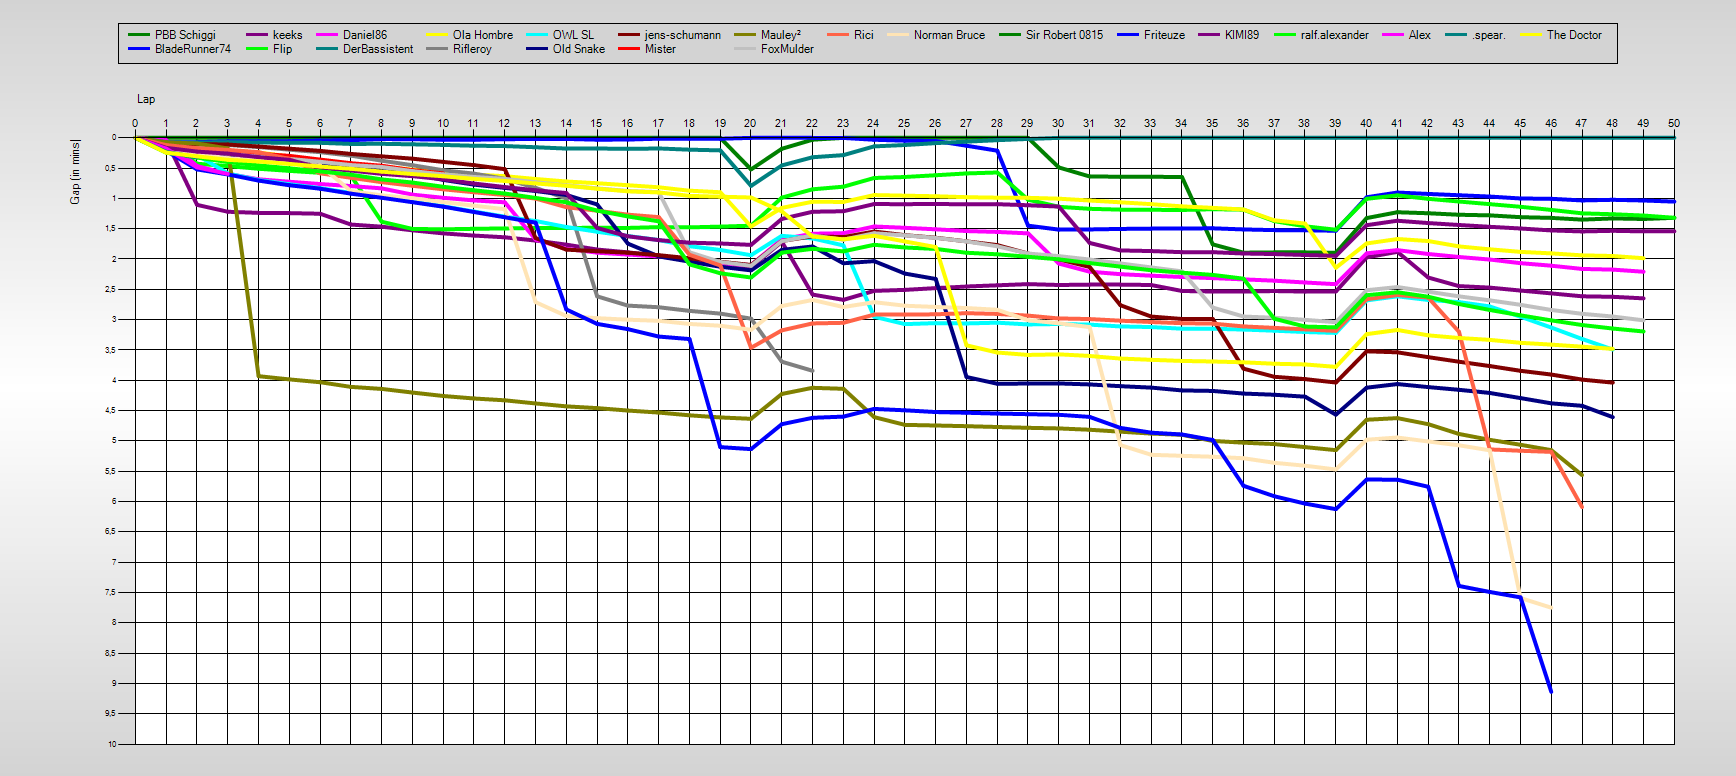This screenshot has width=1736, height=776.
Task: Select the BladeRunner74 legend label
Action: pos(192,49)
